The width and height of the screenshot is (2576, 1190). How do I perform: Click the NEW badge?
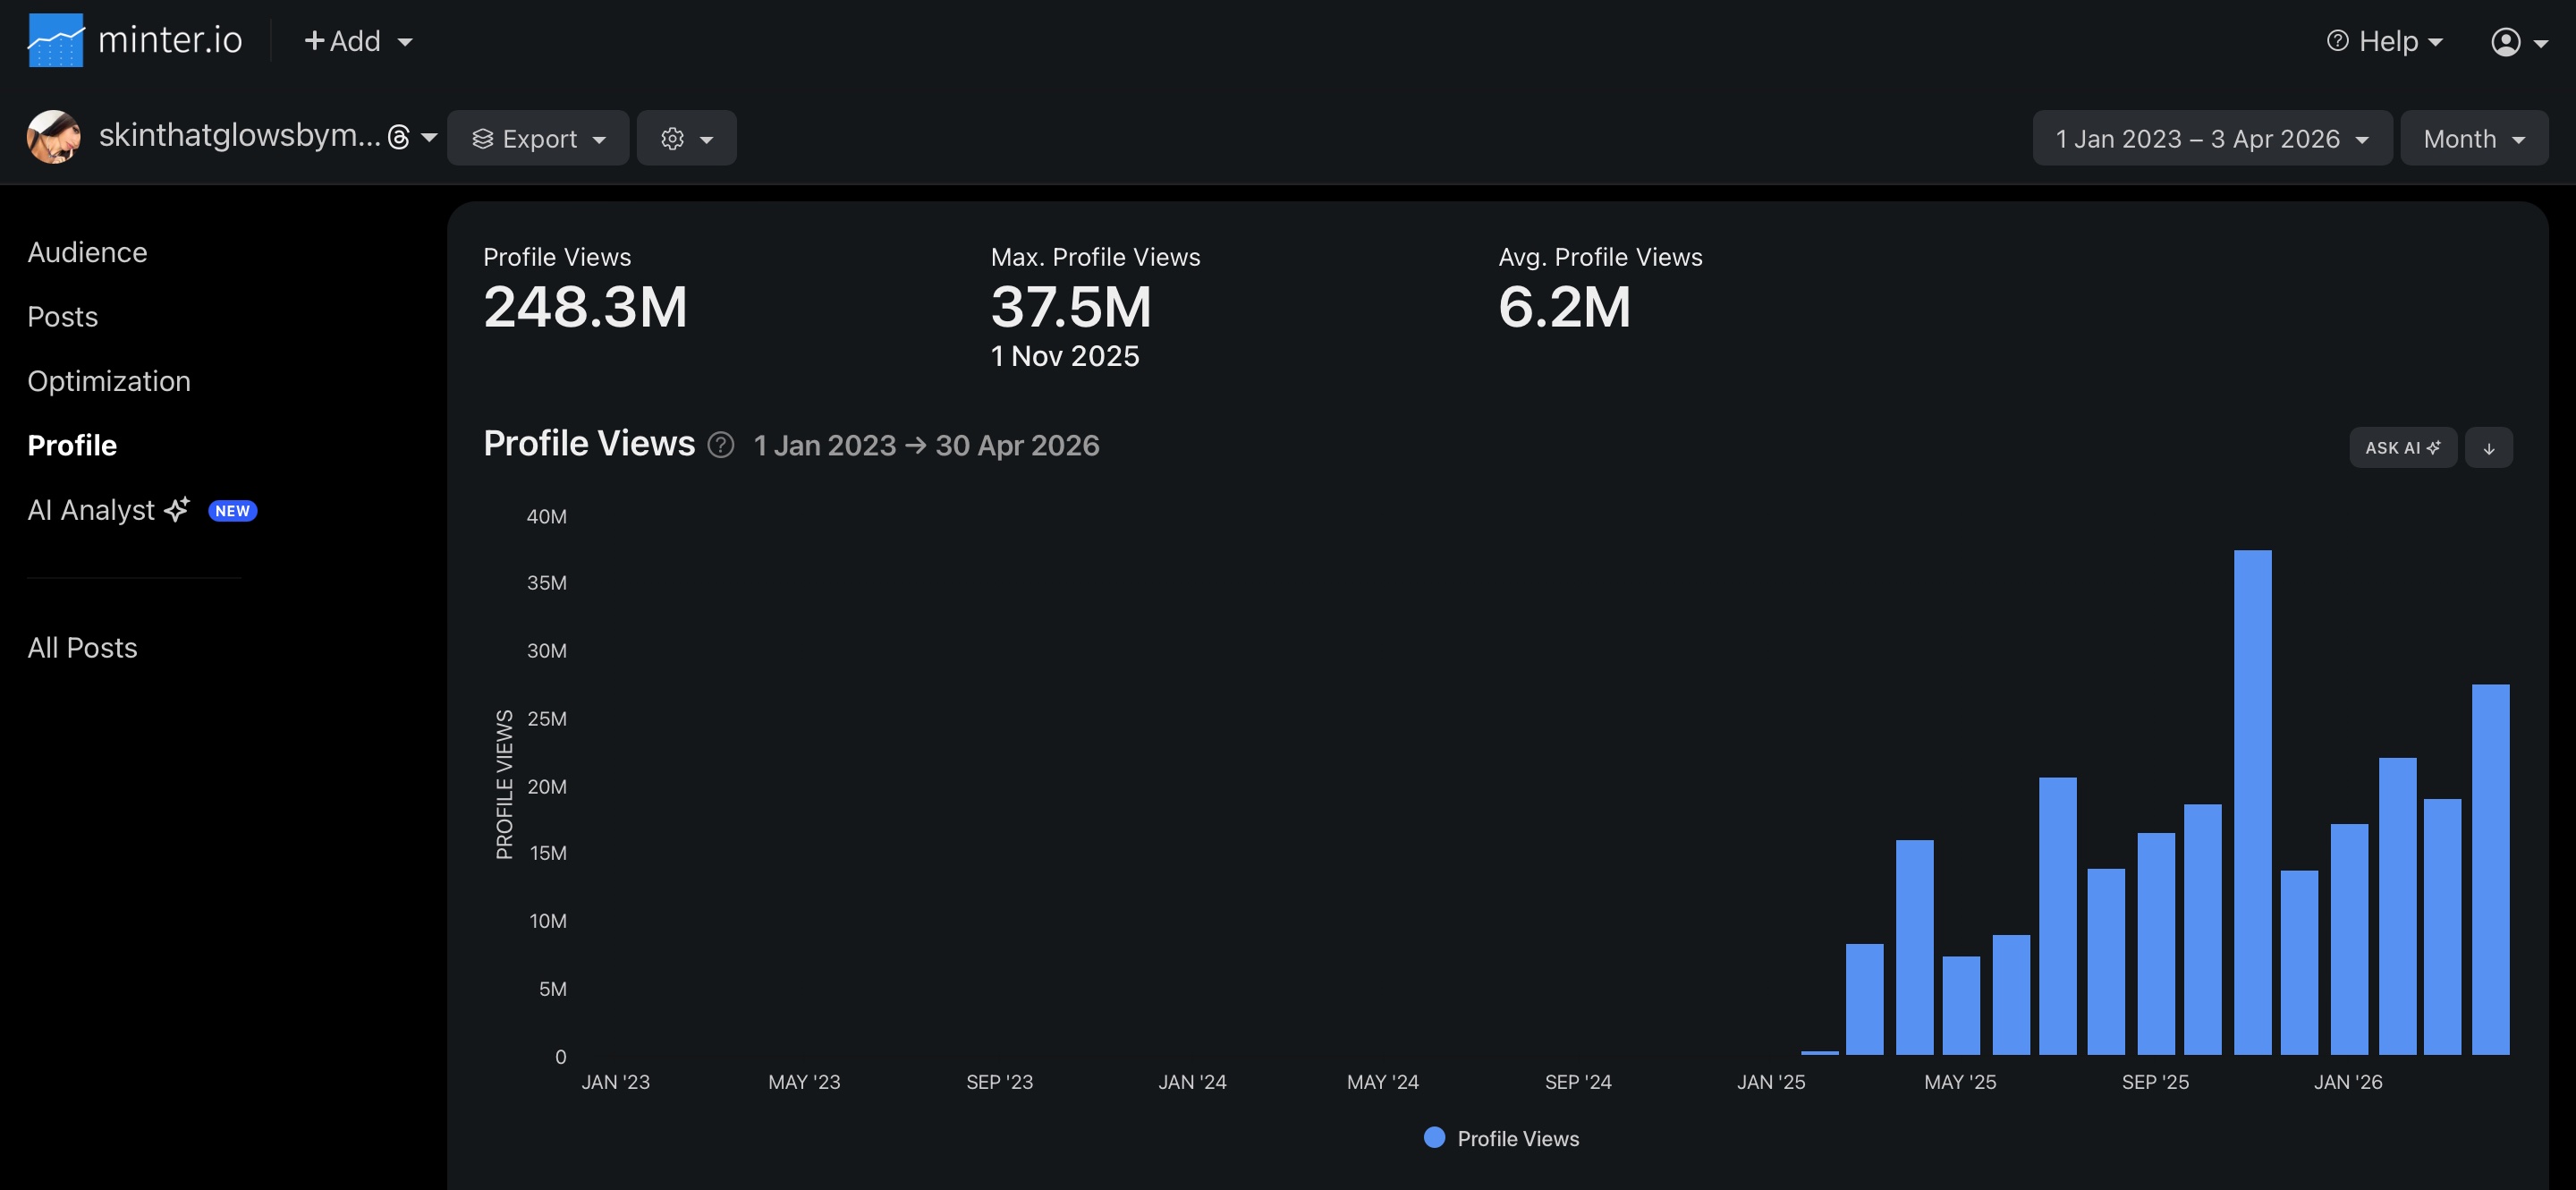(x=232, y=511)
